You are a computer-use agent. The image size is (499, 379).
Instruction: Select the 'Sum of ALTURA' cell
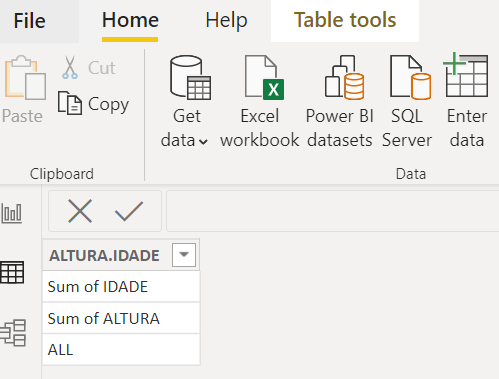[x=121, y=318]
